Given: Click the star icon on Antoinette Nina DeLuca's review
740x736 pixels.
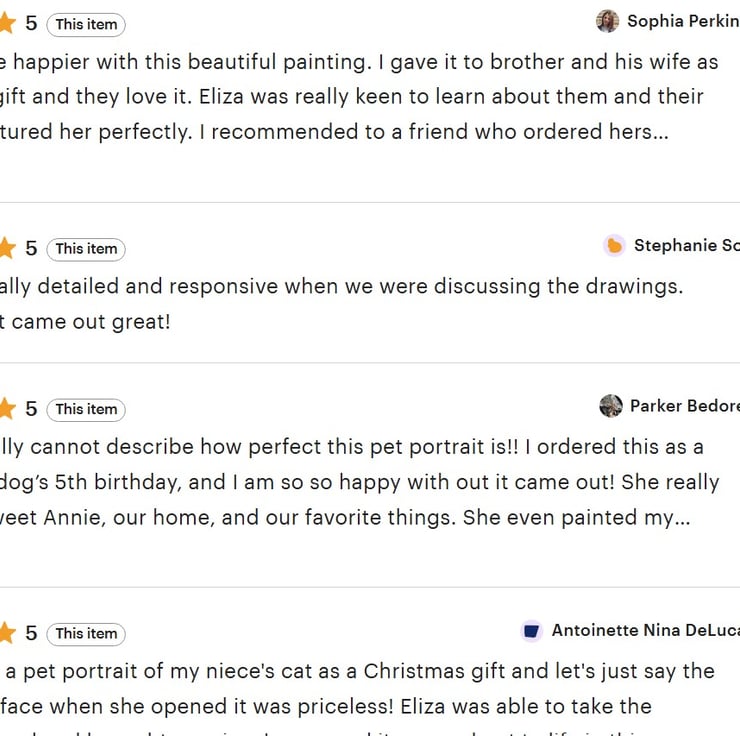Looking at the screenshot, I should click(8, 633).
